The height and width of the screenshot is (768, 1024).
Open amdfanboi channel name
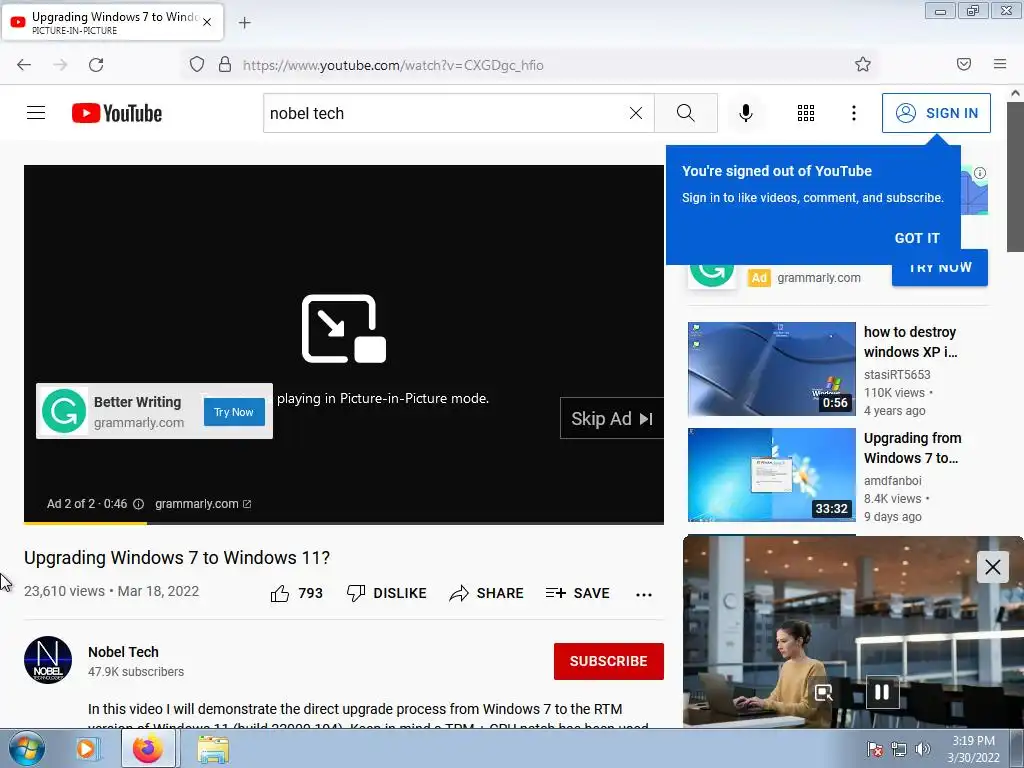click(x=893, y=481)
